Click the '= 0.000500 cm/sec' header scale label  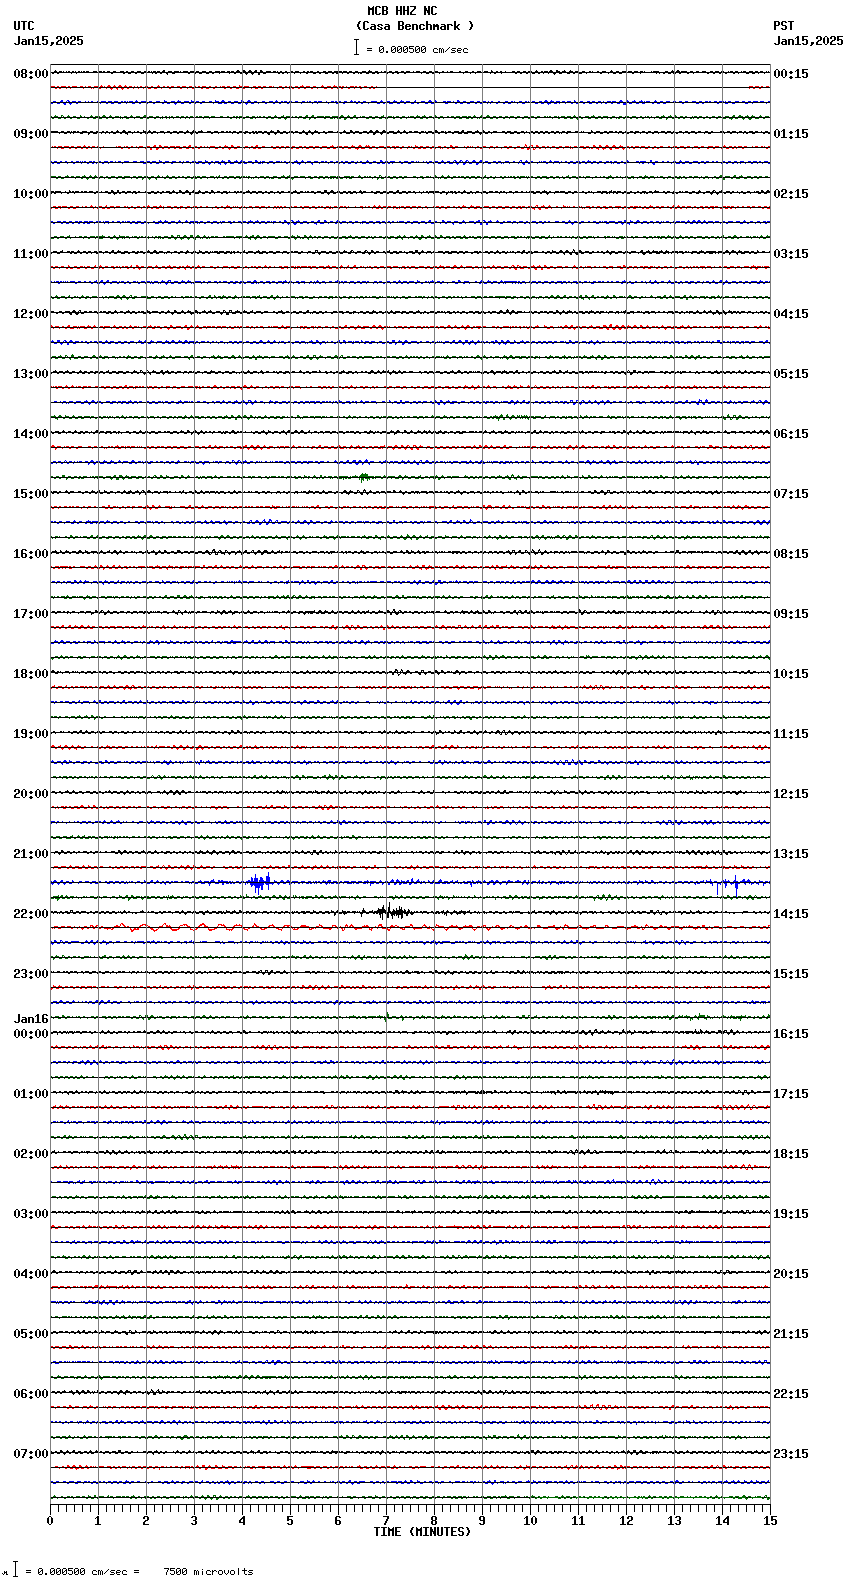(x=417, y=49)
